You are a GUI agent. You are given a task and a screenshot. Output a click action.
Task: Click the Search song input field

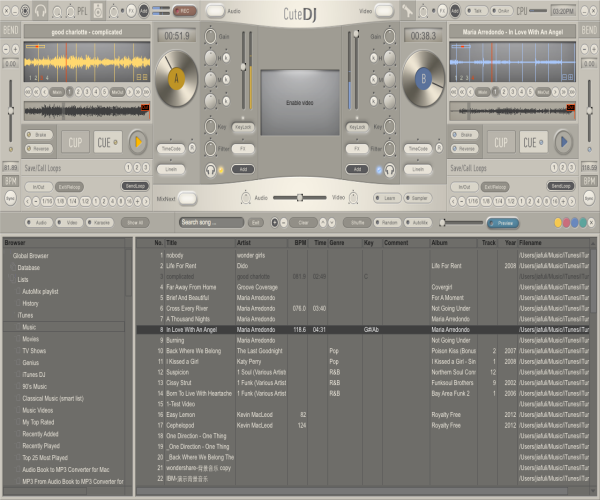[x=210, y=222]
